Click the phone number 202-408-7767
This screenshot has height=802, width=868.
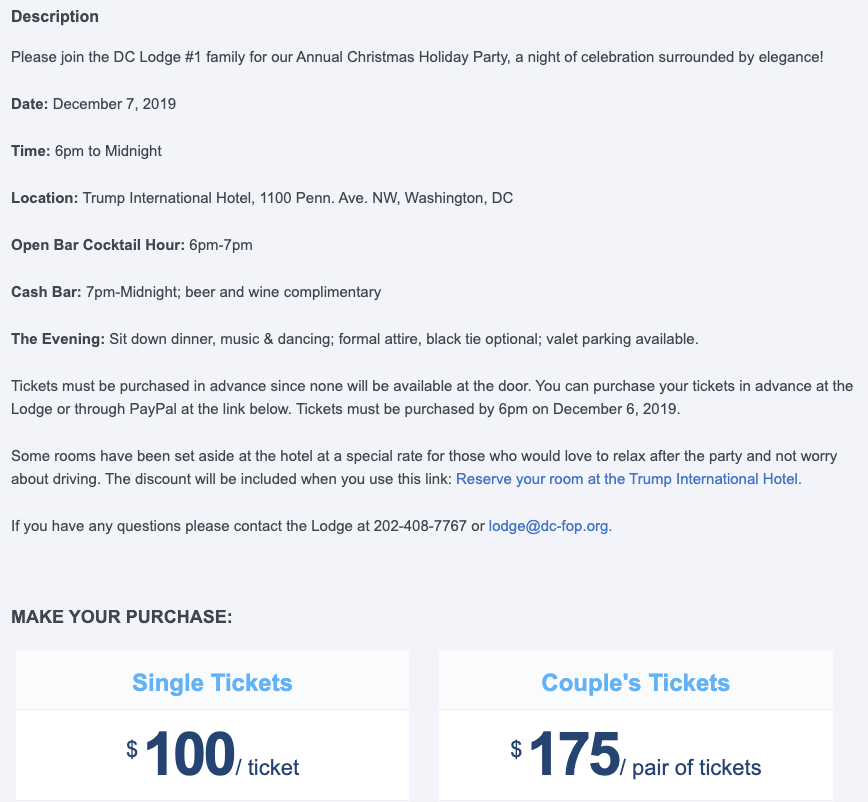pyautogui.click(x=420, y=526)
